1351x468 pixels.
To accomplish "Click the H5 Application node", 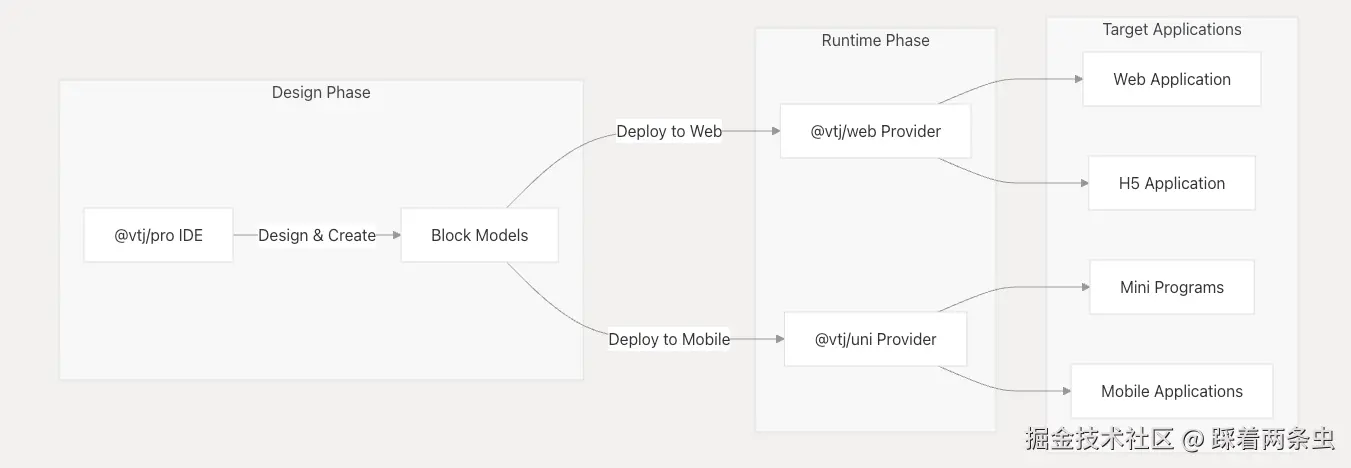I will coord(1171,183).
